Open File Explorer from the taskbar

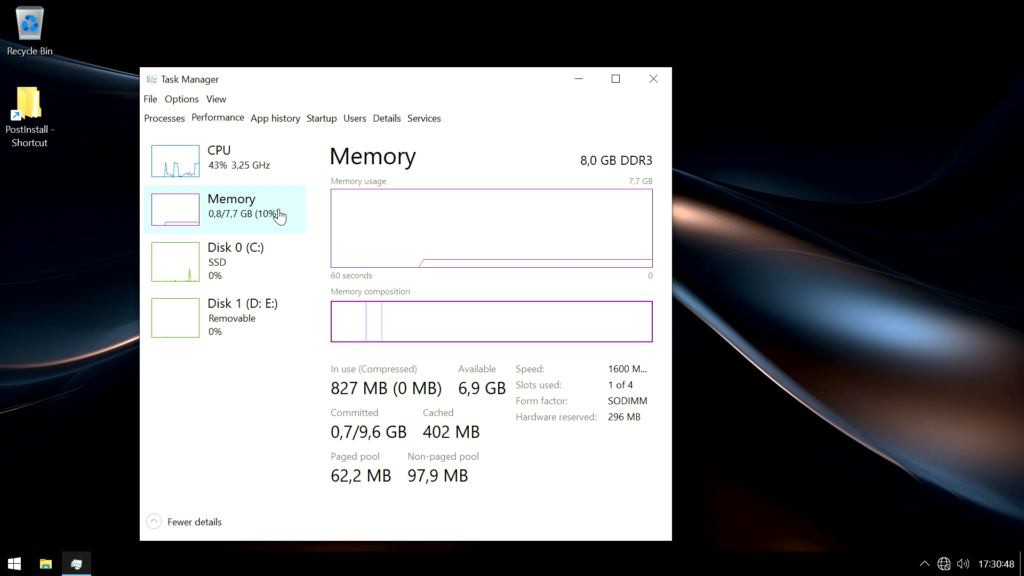coord(46,564)
